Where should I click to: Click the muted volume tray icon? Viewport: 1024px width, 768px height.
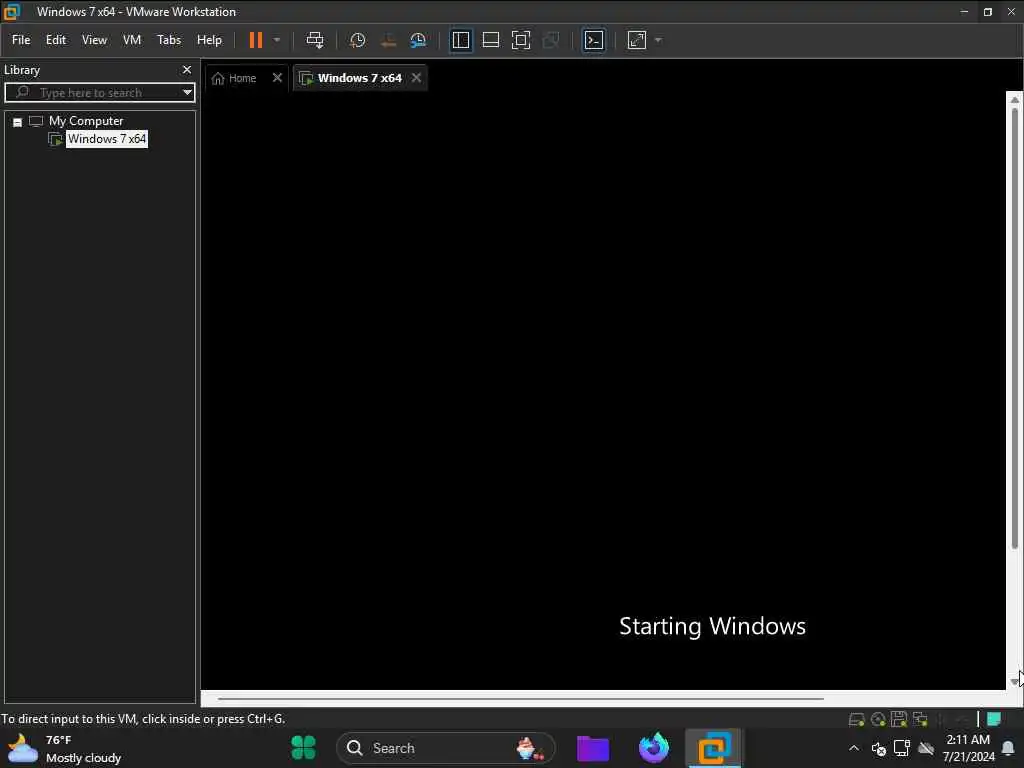click(878, 748)
